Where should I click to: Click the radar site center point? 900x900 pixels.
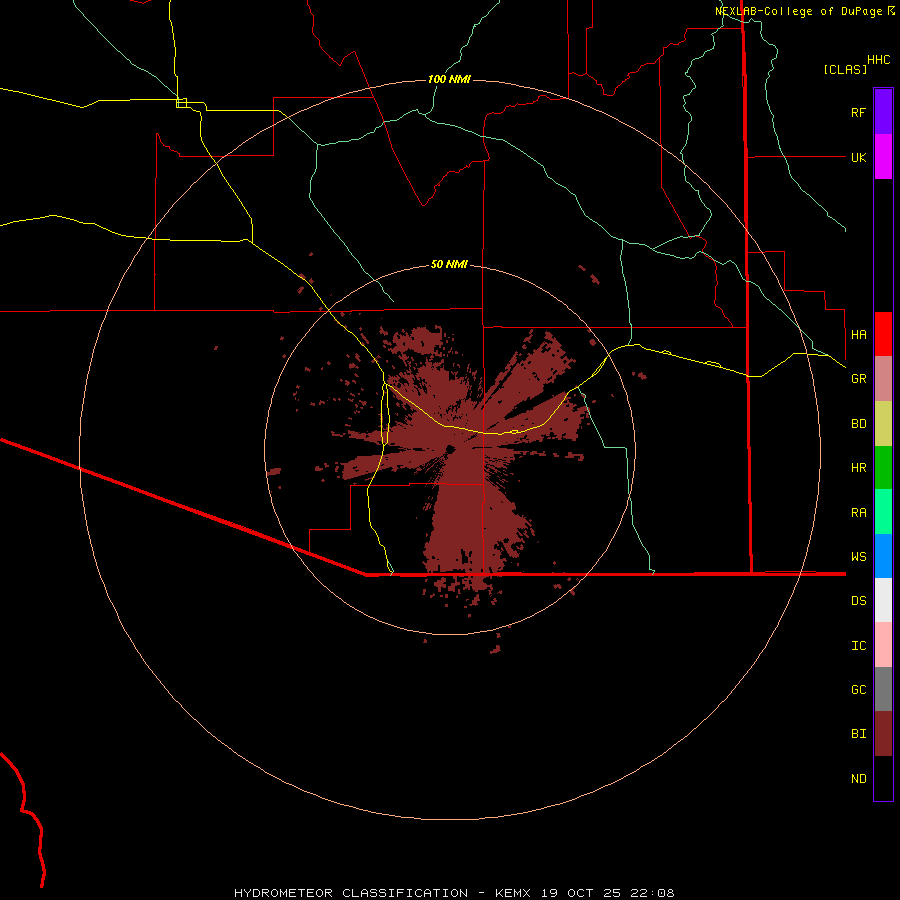click(x=450, y=449)
